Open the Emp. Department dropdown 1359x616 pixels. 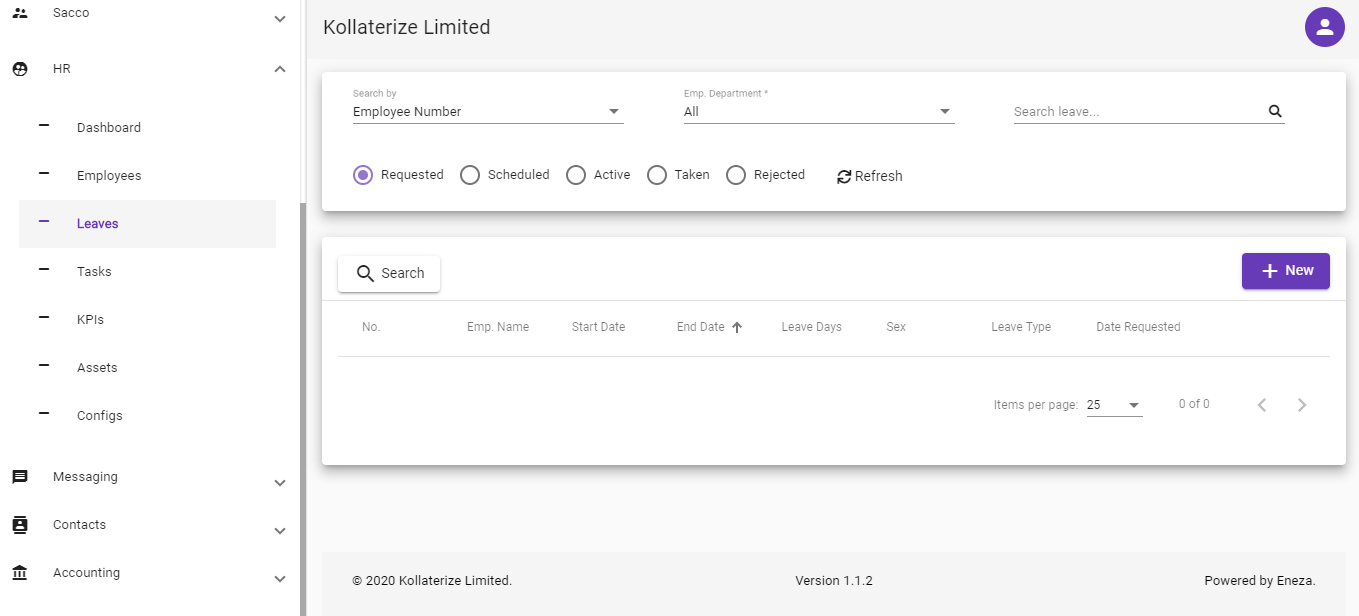(x=819, y=112)
